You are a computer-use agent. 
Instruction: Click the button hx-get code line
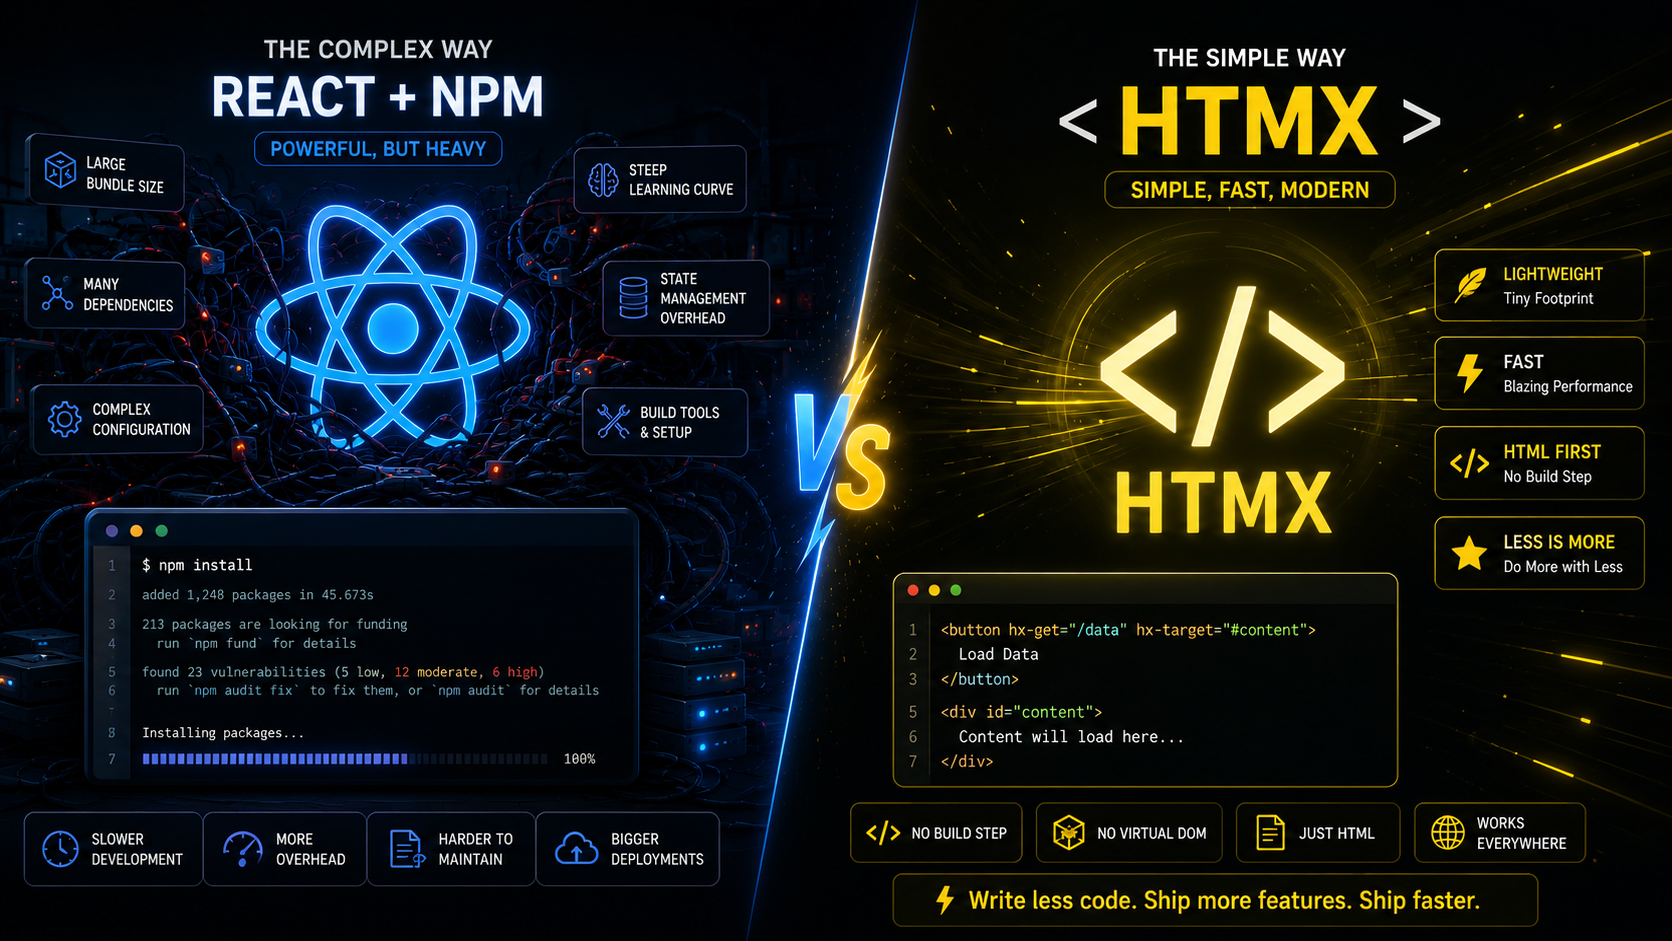coord(1127,630)
